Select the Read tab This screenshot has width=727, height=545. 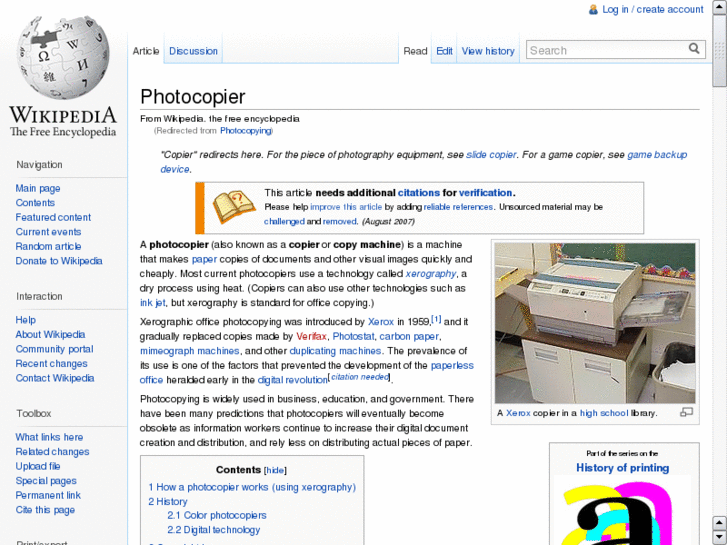[415, 51]
